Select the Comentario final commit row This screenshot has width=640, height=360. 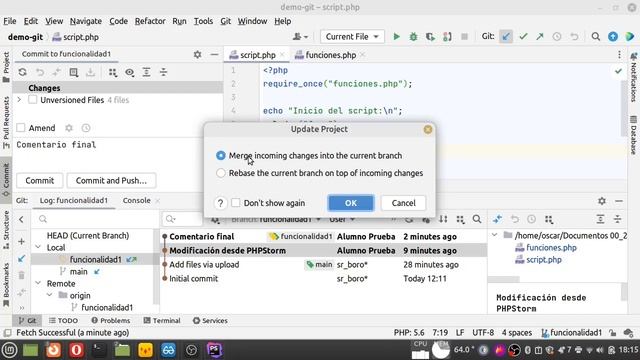click(x=324, y=237)
